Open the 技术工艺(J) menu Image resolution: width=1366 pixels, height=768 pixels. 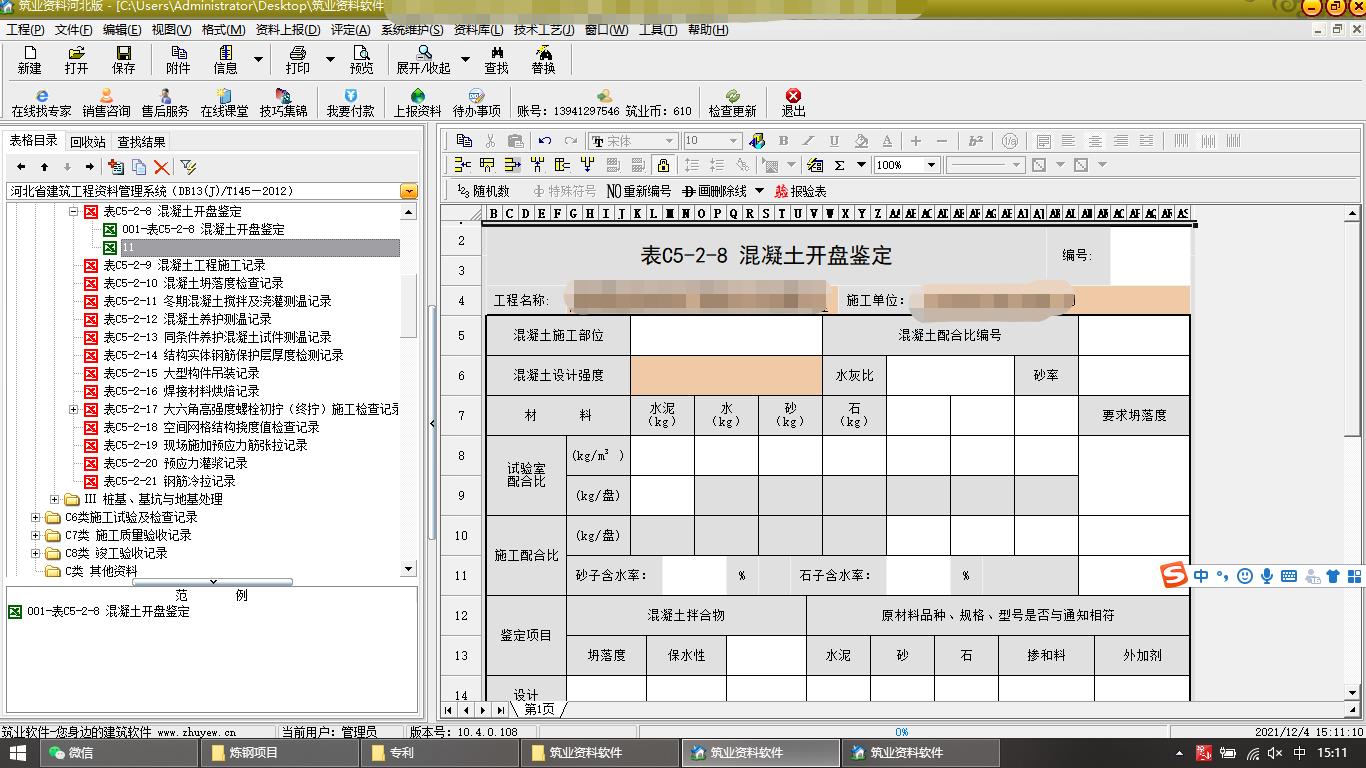click(544, 30)
